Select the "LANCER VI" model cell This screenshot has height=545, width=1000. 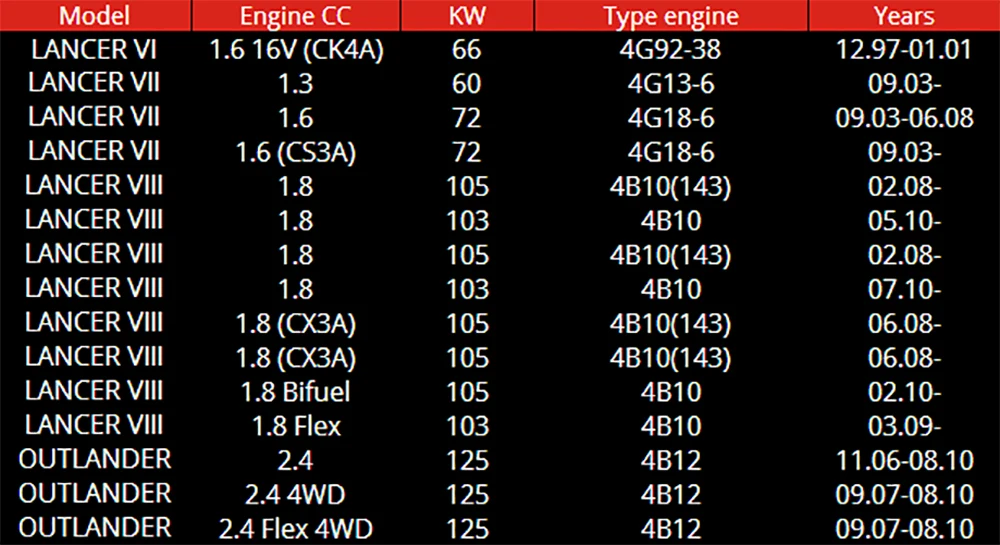pyautogui.click(x=94, y=50)
